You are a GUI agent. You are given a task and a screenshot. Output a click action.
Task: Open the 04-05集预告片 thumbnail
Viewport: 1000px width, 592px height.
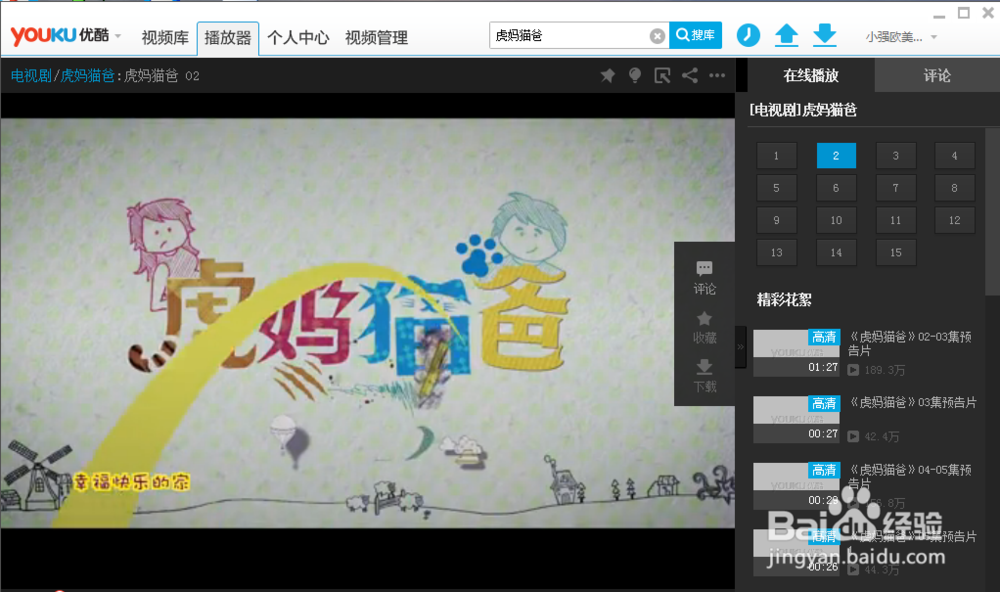[x=796, y=485]
